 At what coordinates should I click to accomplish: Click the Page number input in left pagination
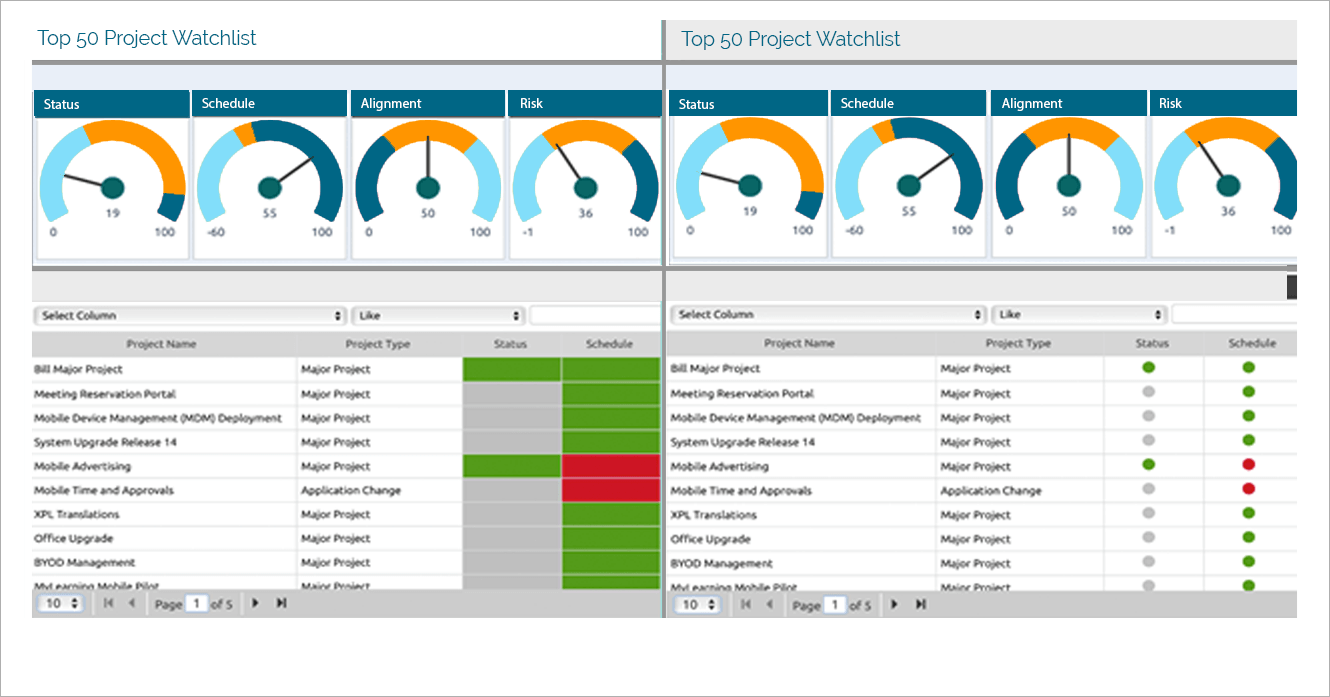(x=196, y=603)
